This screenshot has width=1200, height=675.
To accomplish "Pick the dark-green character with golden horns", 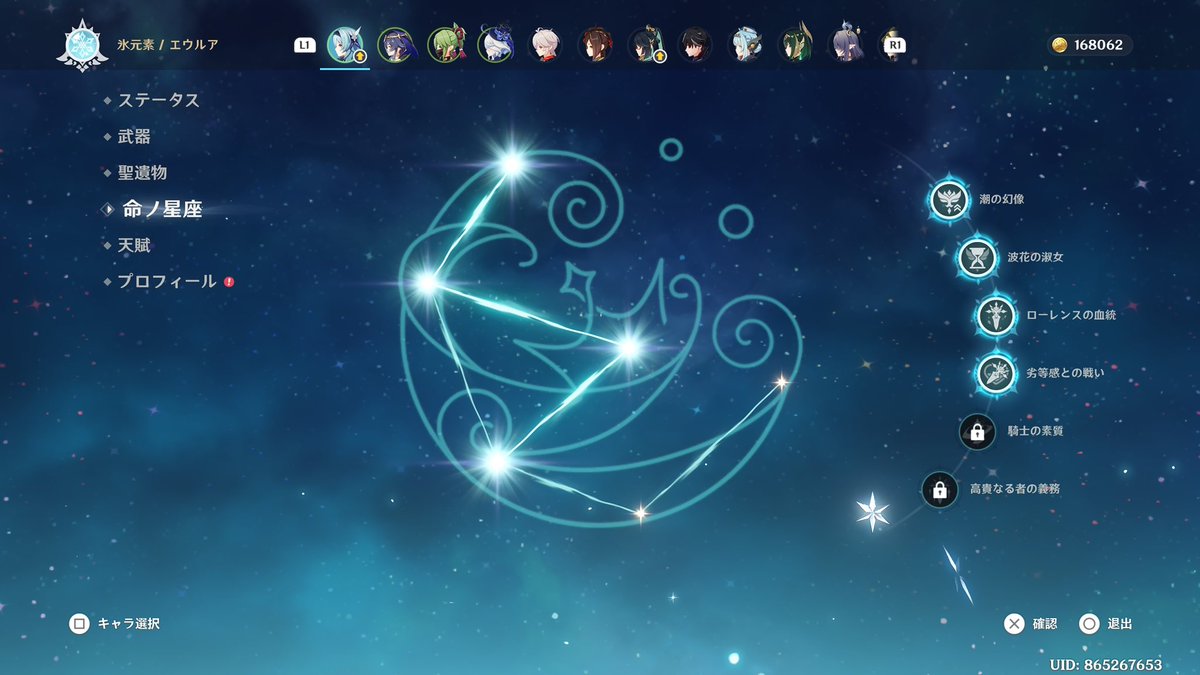I will pyautogui.click(x=795, y=45).
